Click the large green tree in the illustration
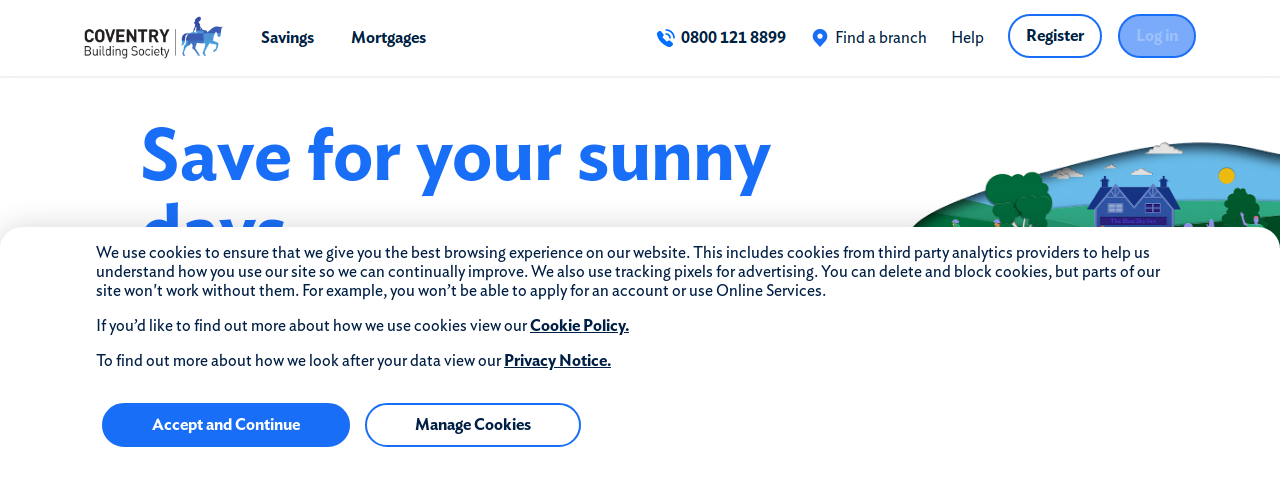1280x480 pixels. tap(1017, 197)
